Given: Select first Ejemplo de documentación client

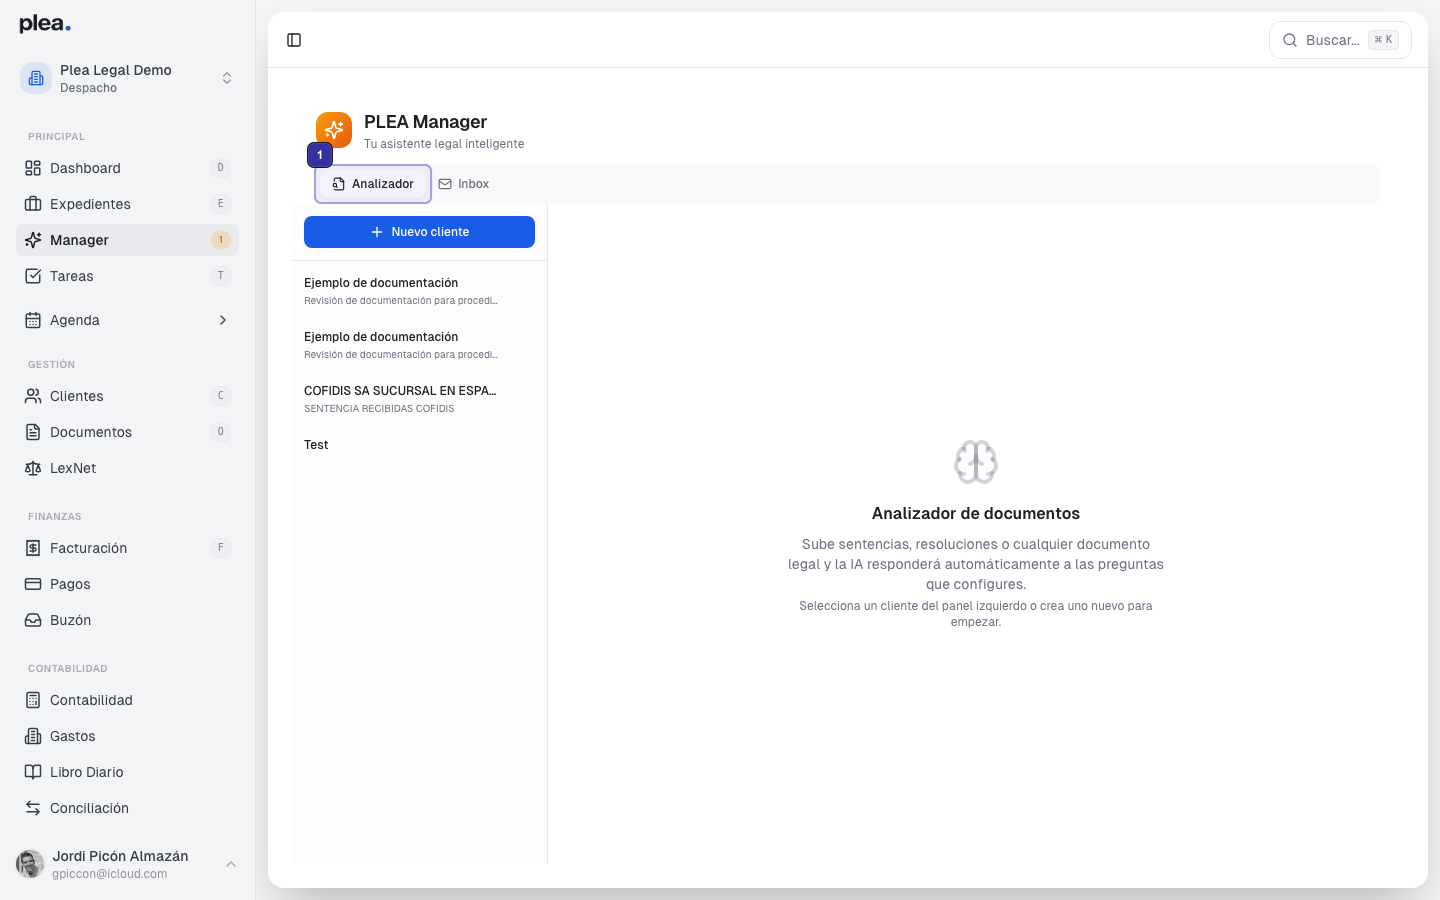Looking at the screenshot, I should [x=419, y=291].
